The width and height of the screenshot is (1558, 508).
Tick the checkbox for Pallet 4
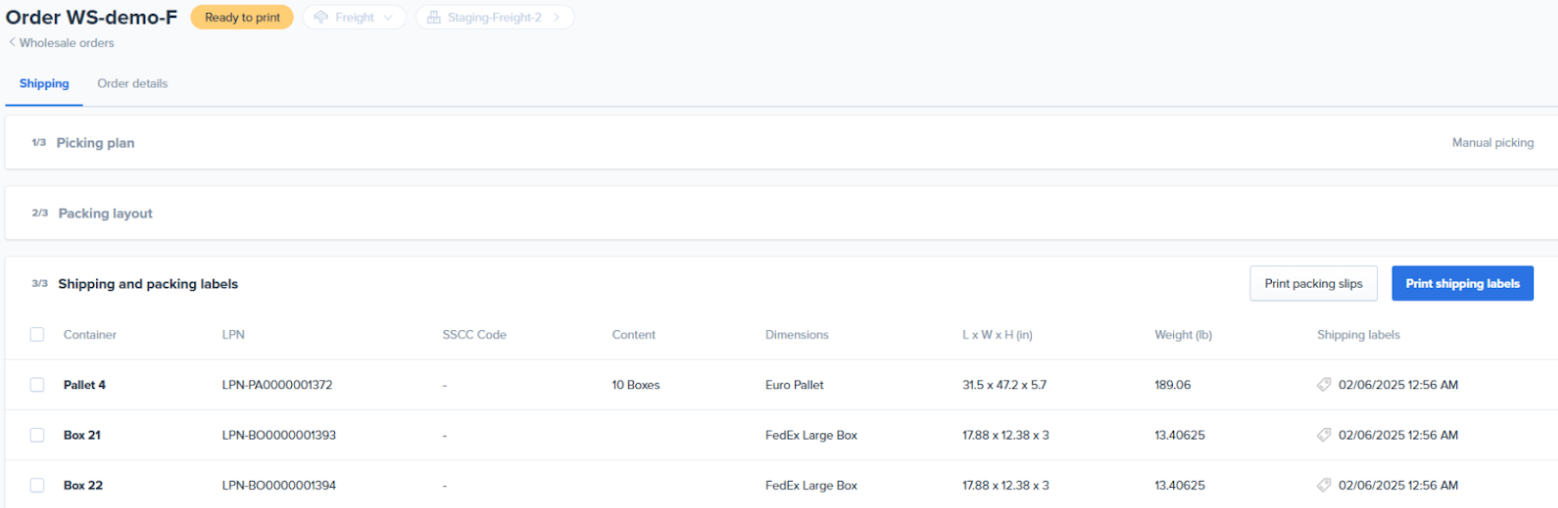click(x=37, y=385)
